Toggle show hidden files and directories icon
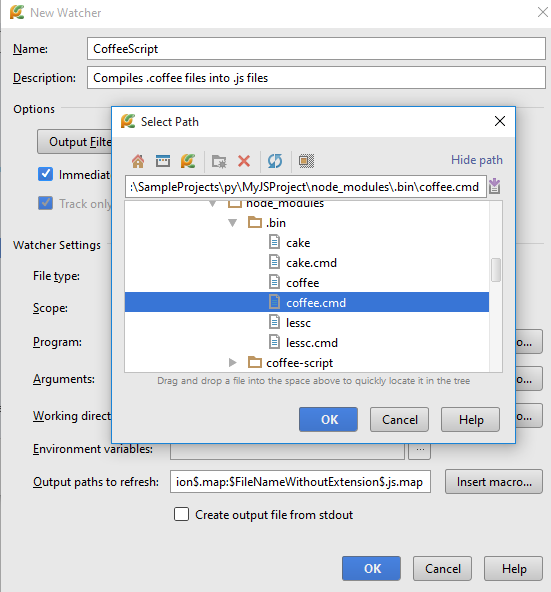This screenshot has width=551, height=592. pyautogui.click(x=306, y=161)
